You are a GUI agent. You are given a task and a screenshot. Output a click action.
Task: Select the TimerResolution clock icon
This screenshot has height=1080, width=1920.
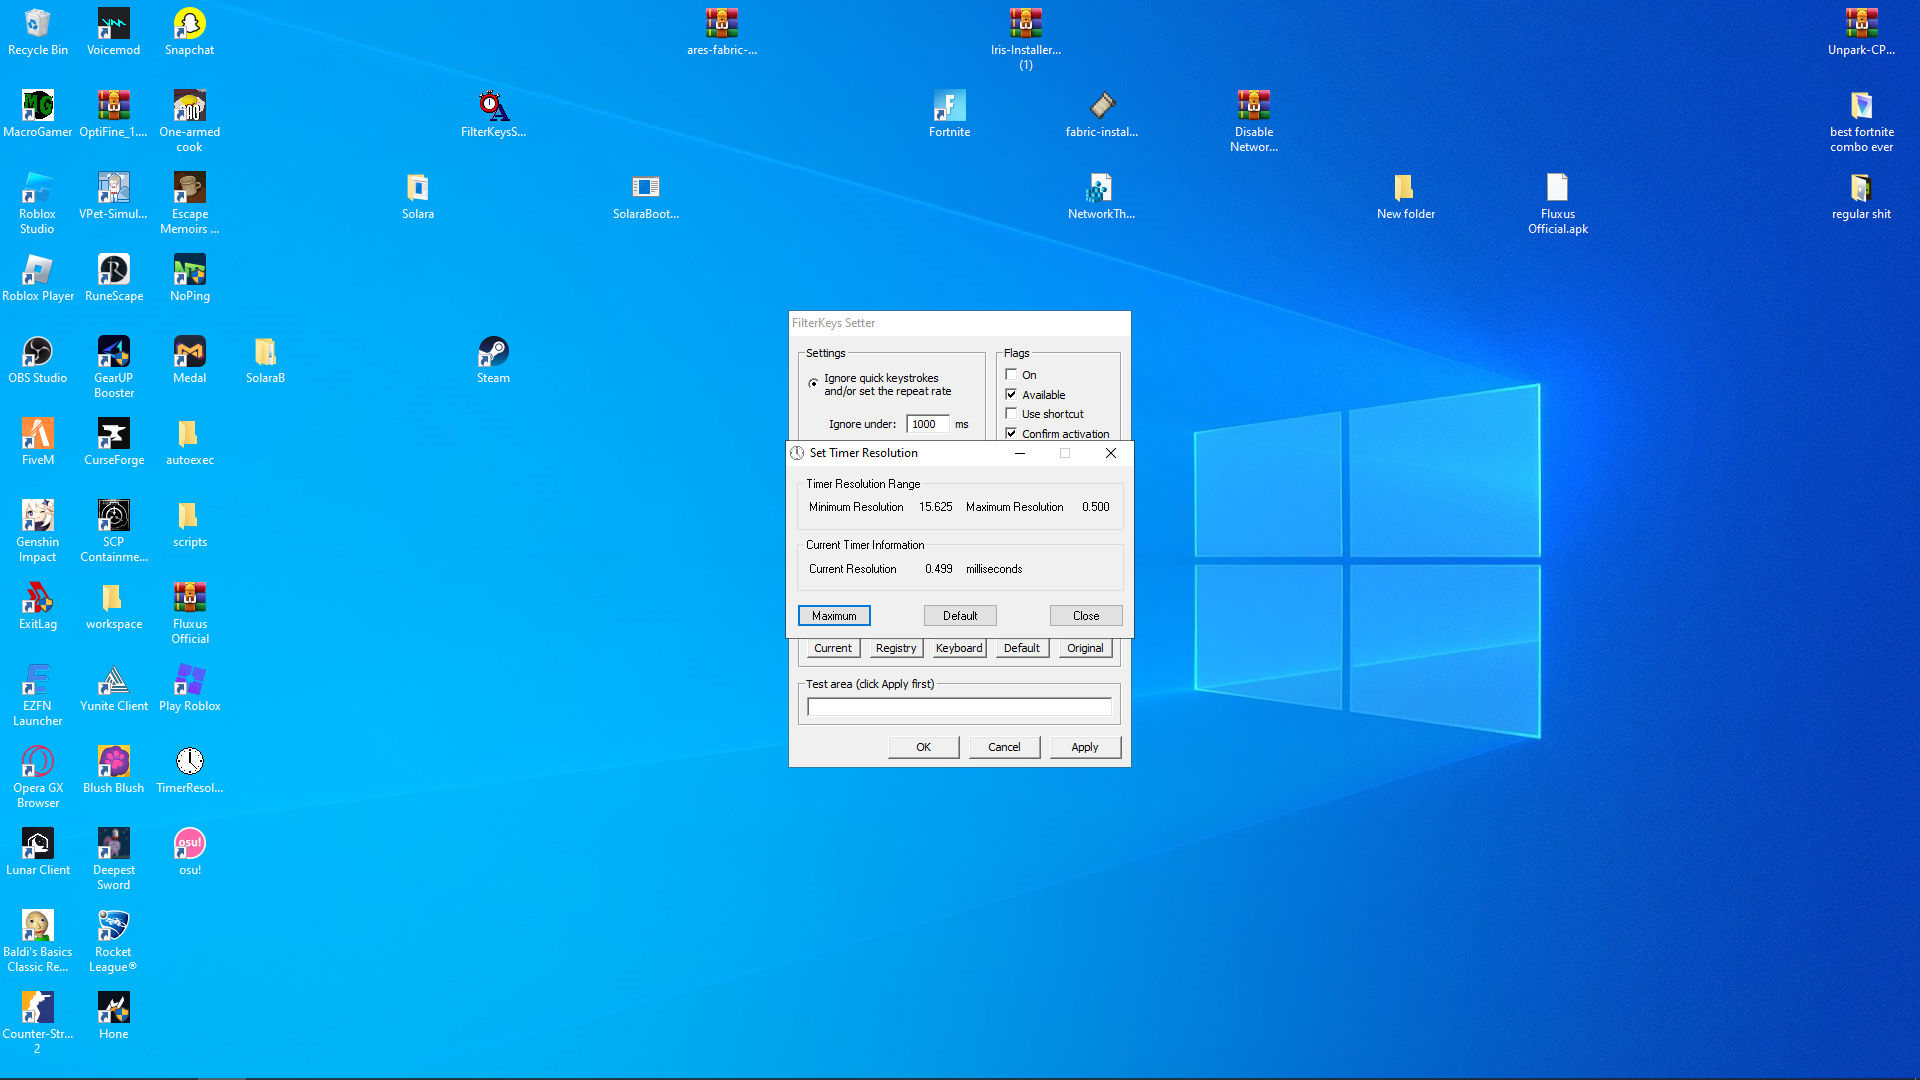(x=189, y=763)
